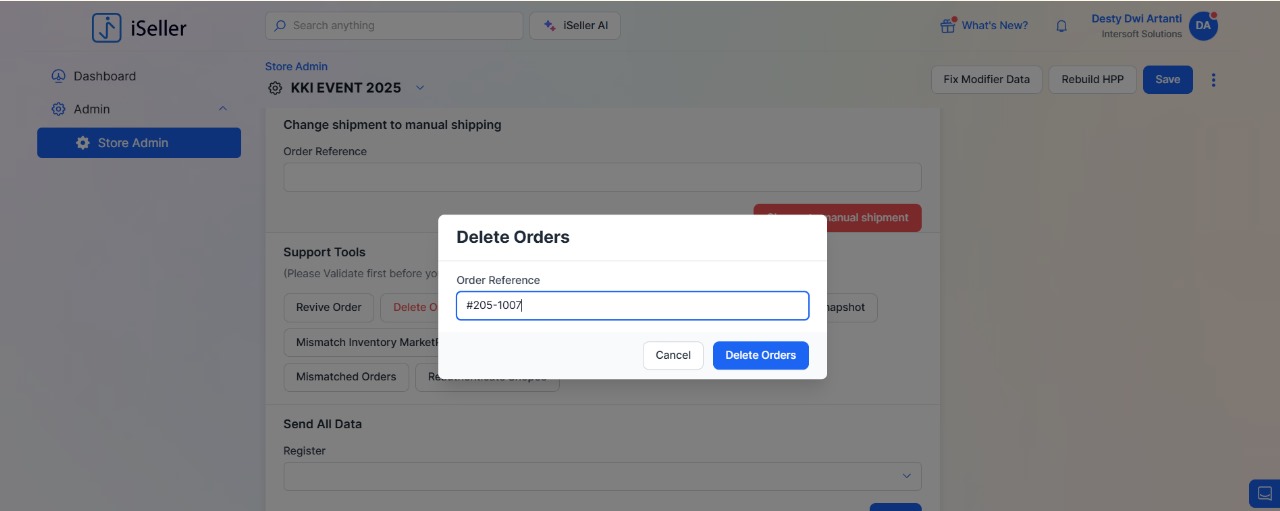Open the notifications bell
The height and width of the screenshot is (511, 1280).
(x=1062, y=26)
